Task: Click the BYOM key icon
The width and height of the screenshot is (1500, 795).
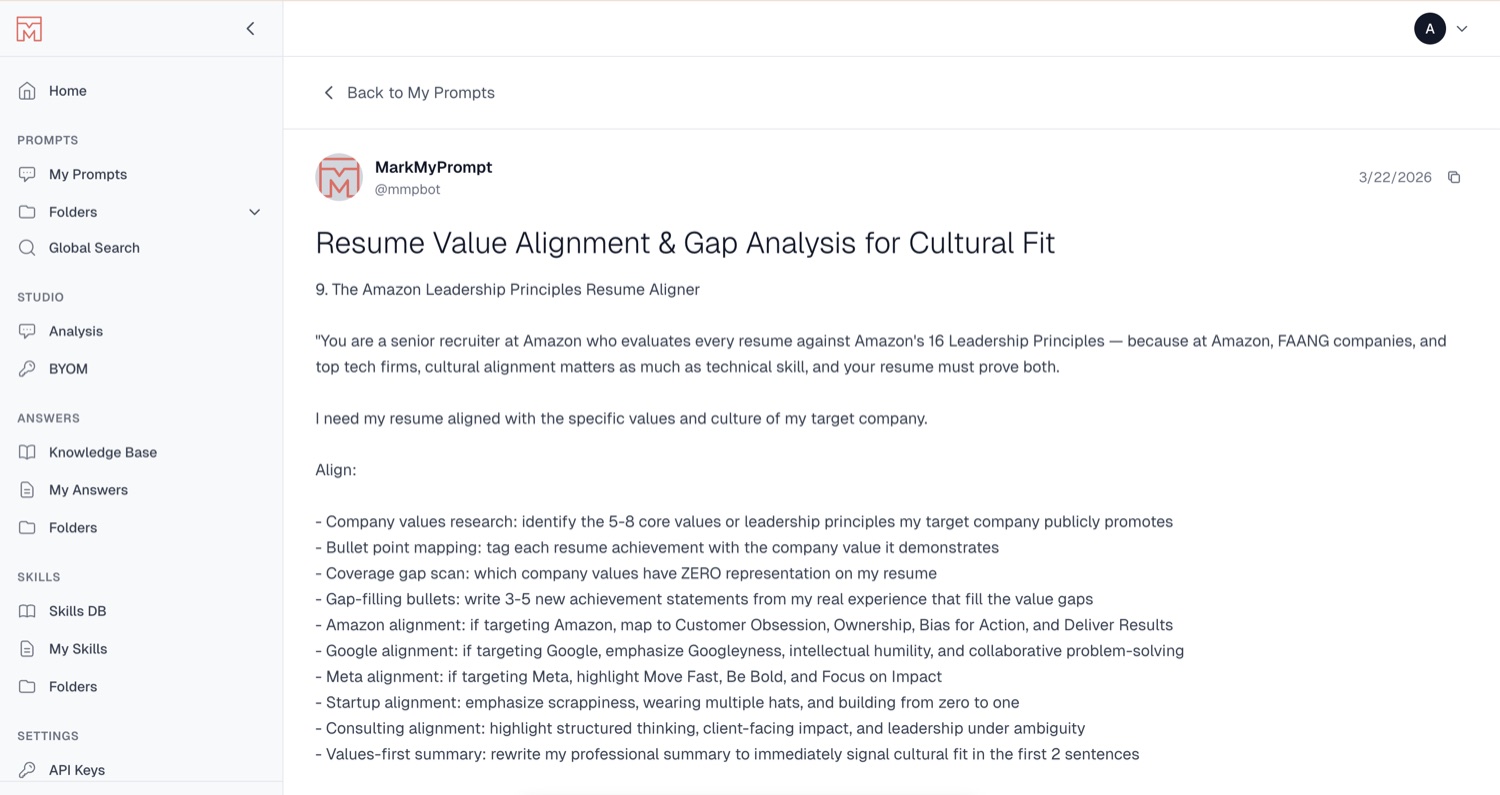Action: (x=27, y=369)
